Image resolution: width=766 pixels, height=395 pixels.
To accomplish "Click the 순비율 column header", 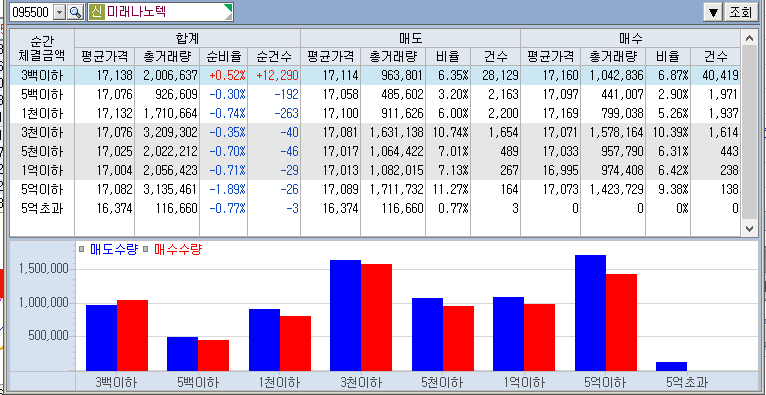I will click(x=223, y=57).
